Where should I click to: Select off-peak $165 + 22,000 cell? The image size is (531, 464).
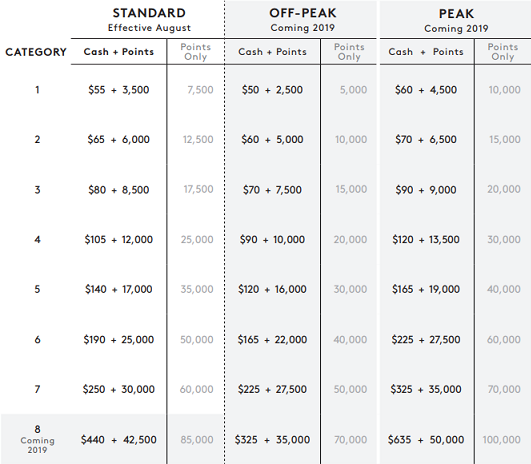pos(272,340)
